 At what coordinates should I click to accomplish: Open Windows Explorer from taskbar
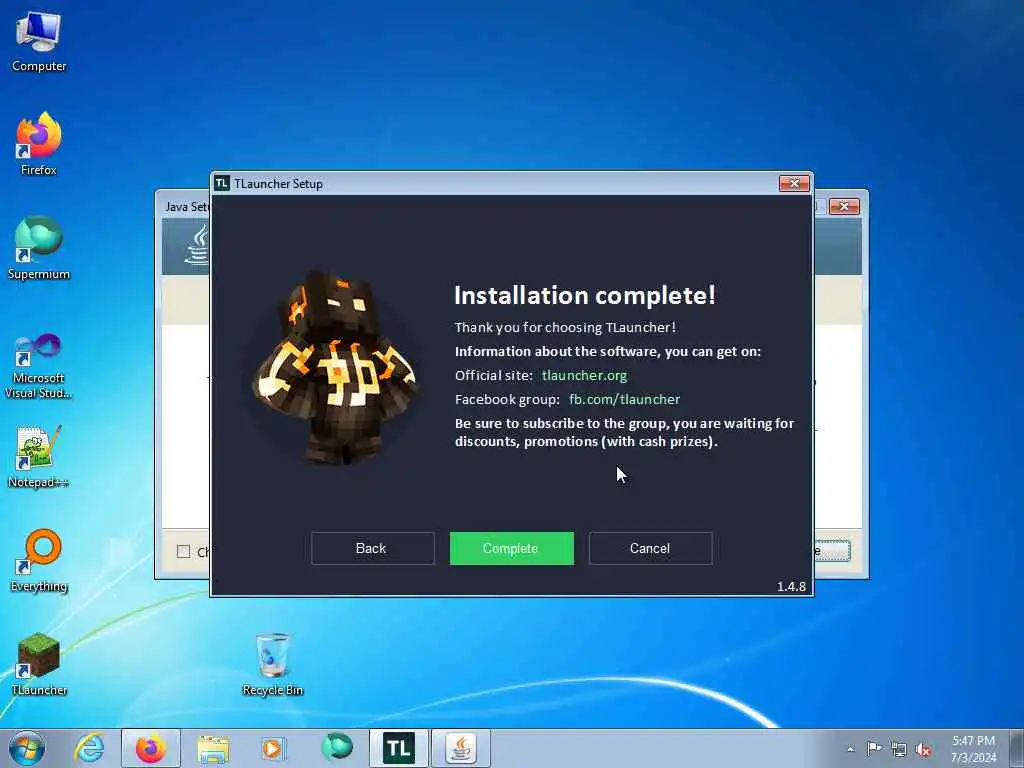213,748
